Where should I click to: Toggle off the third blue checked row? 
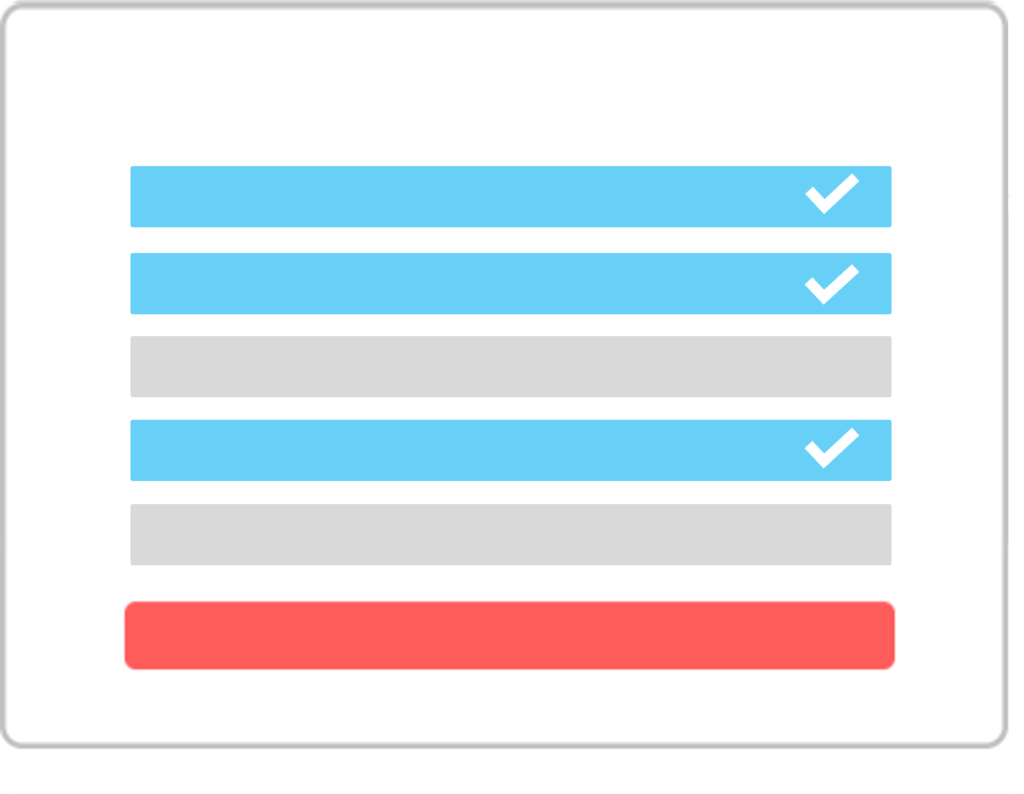[x=511, y=451]
